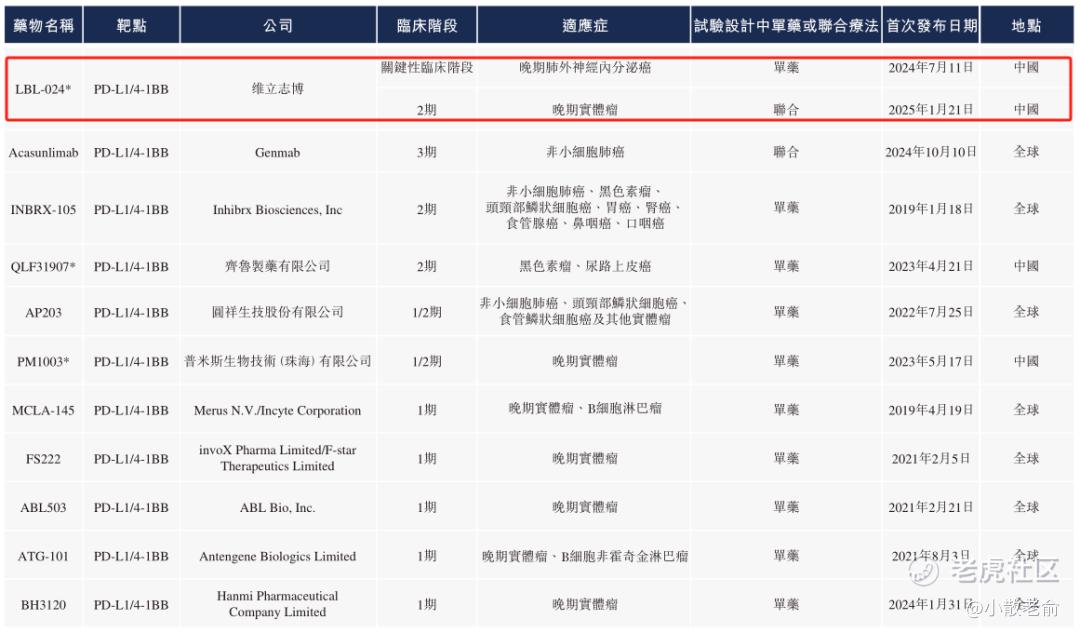Select the Antengene Biologics Limited company cell
1080x633 pixels.
(x=278, y=557)
